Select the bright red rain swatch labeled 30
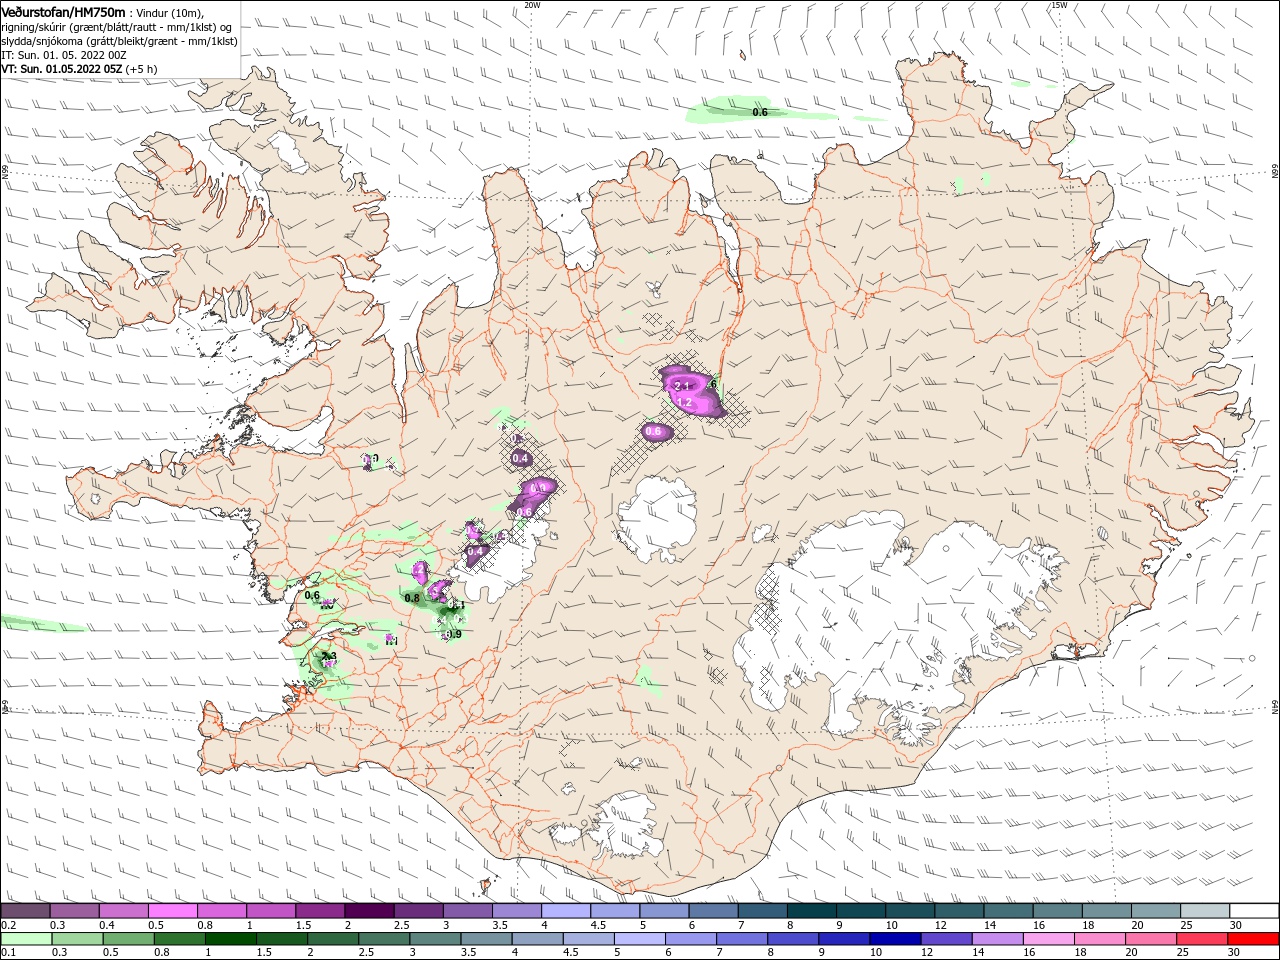The width and height of the screenshot is (1280, 960). [x=1253, y=939]
